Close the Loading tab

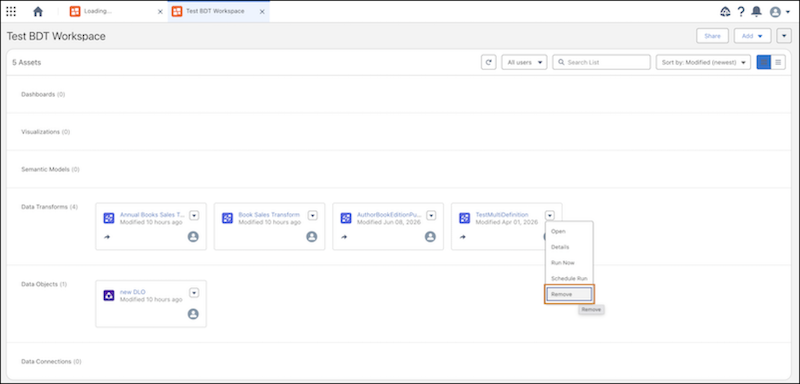click(x=160, y=12)
